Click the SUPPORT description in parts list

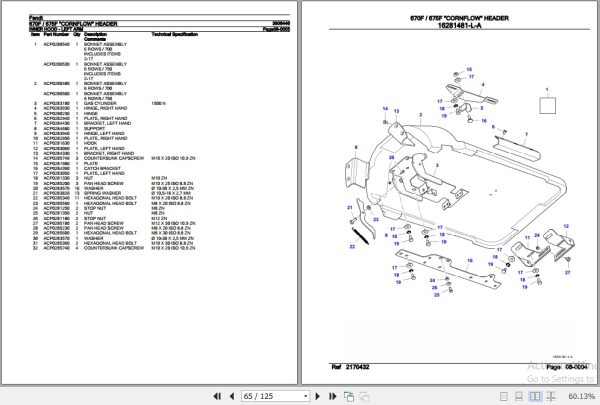(94, 129)
